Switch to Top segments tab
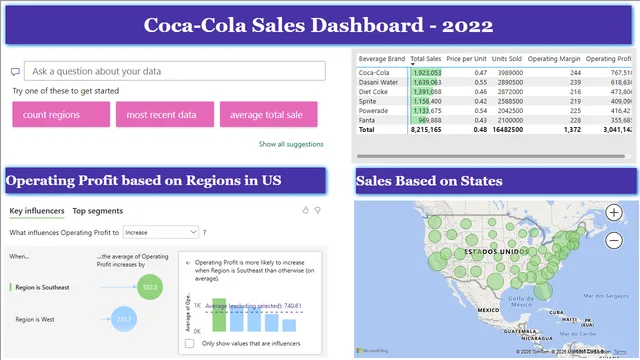The image size is (640, 360). point(98,211)
